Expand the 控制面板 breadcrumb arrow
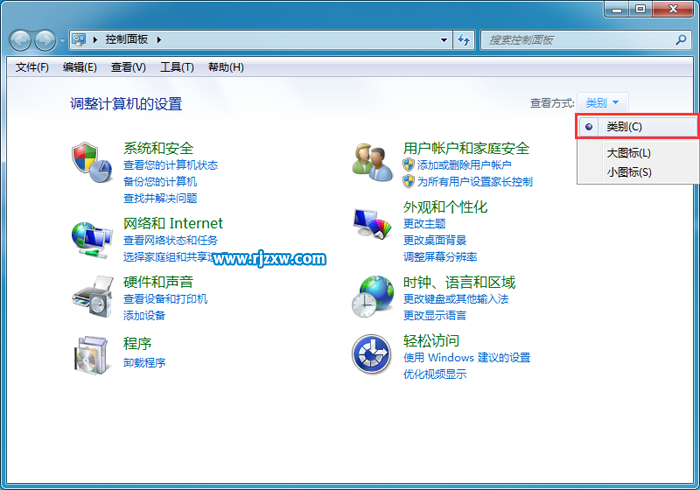Image resolution: width=700 pixels, height=490 pixels. click(160, 40)
